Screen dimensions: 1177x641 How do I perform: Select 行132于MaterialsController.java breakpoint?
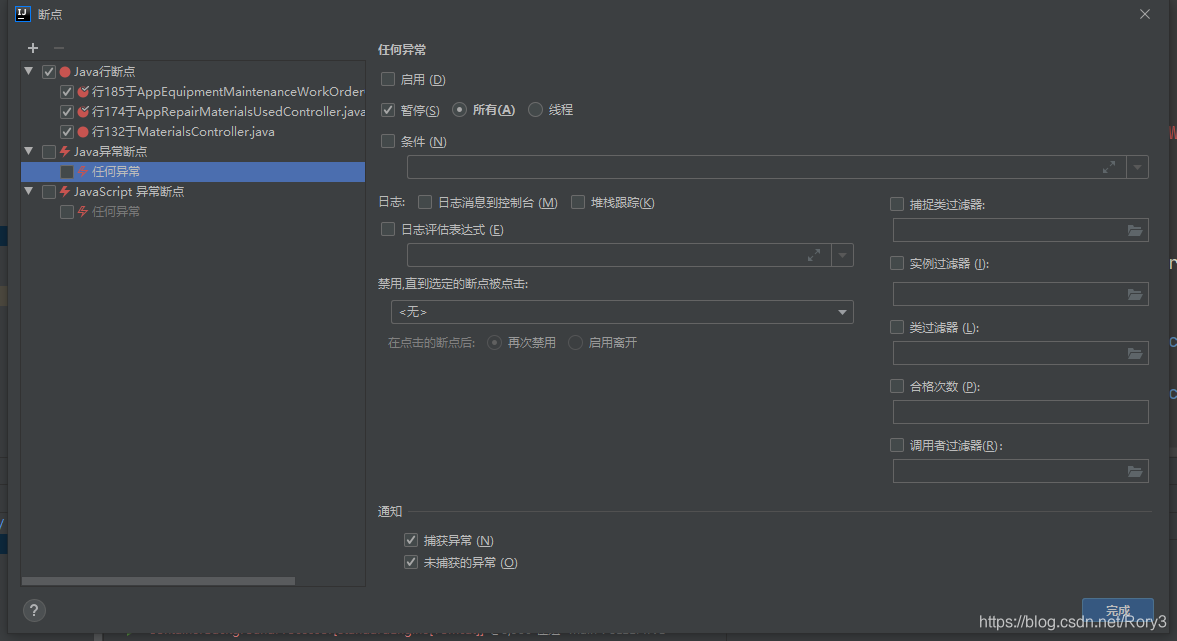(183, 131)
